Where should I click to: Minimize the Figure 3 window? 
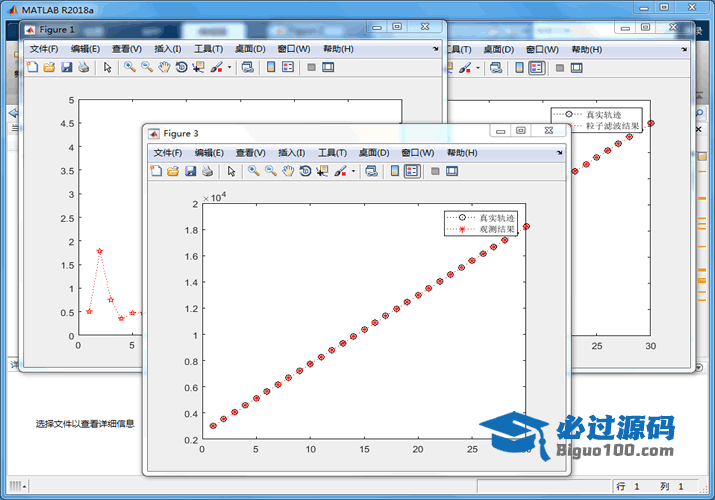coord(500,131)
